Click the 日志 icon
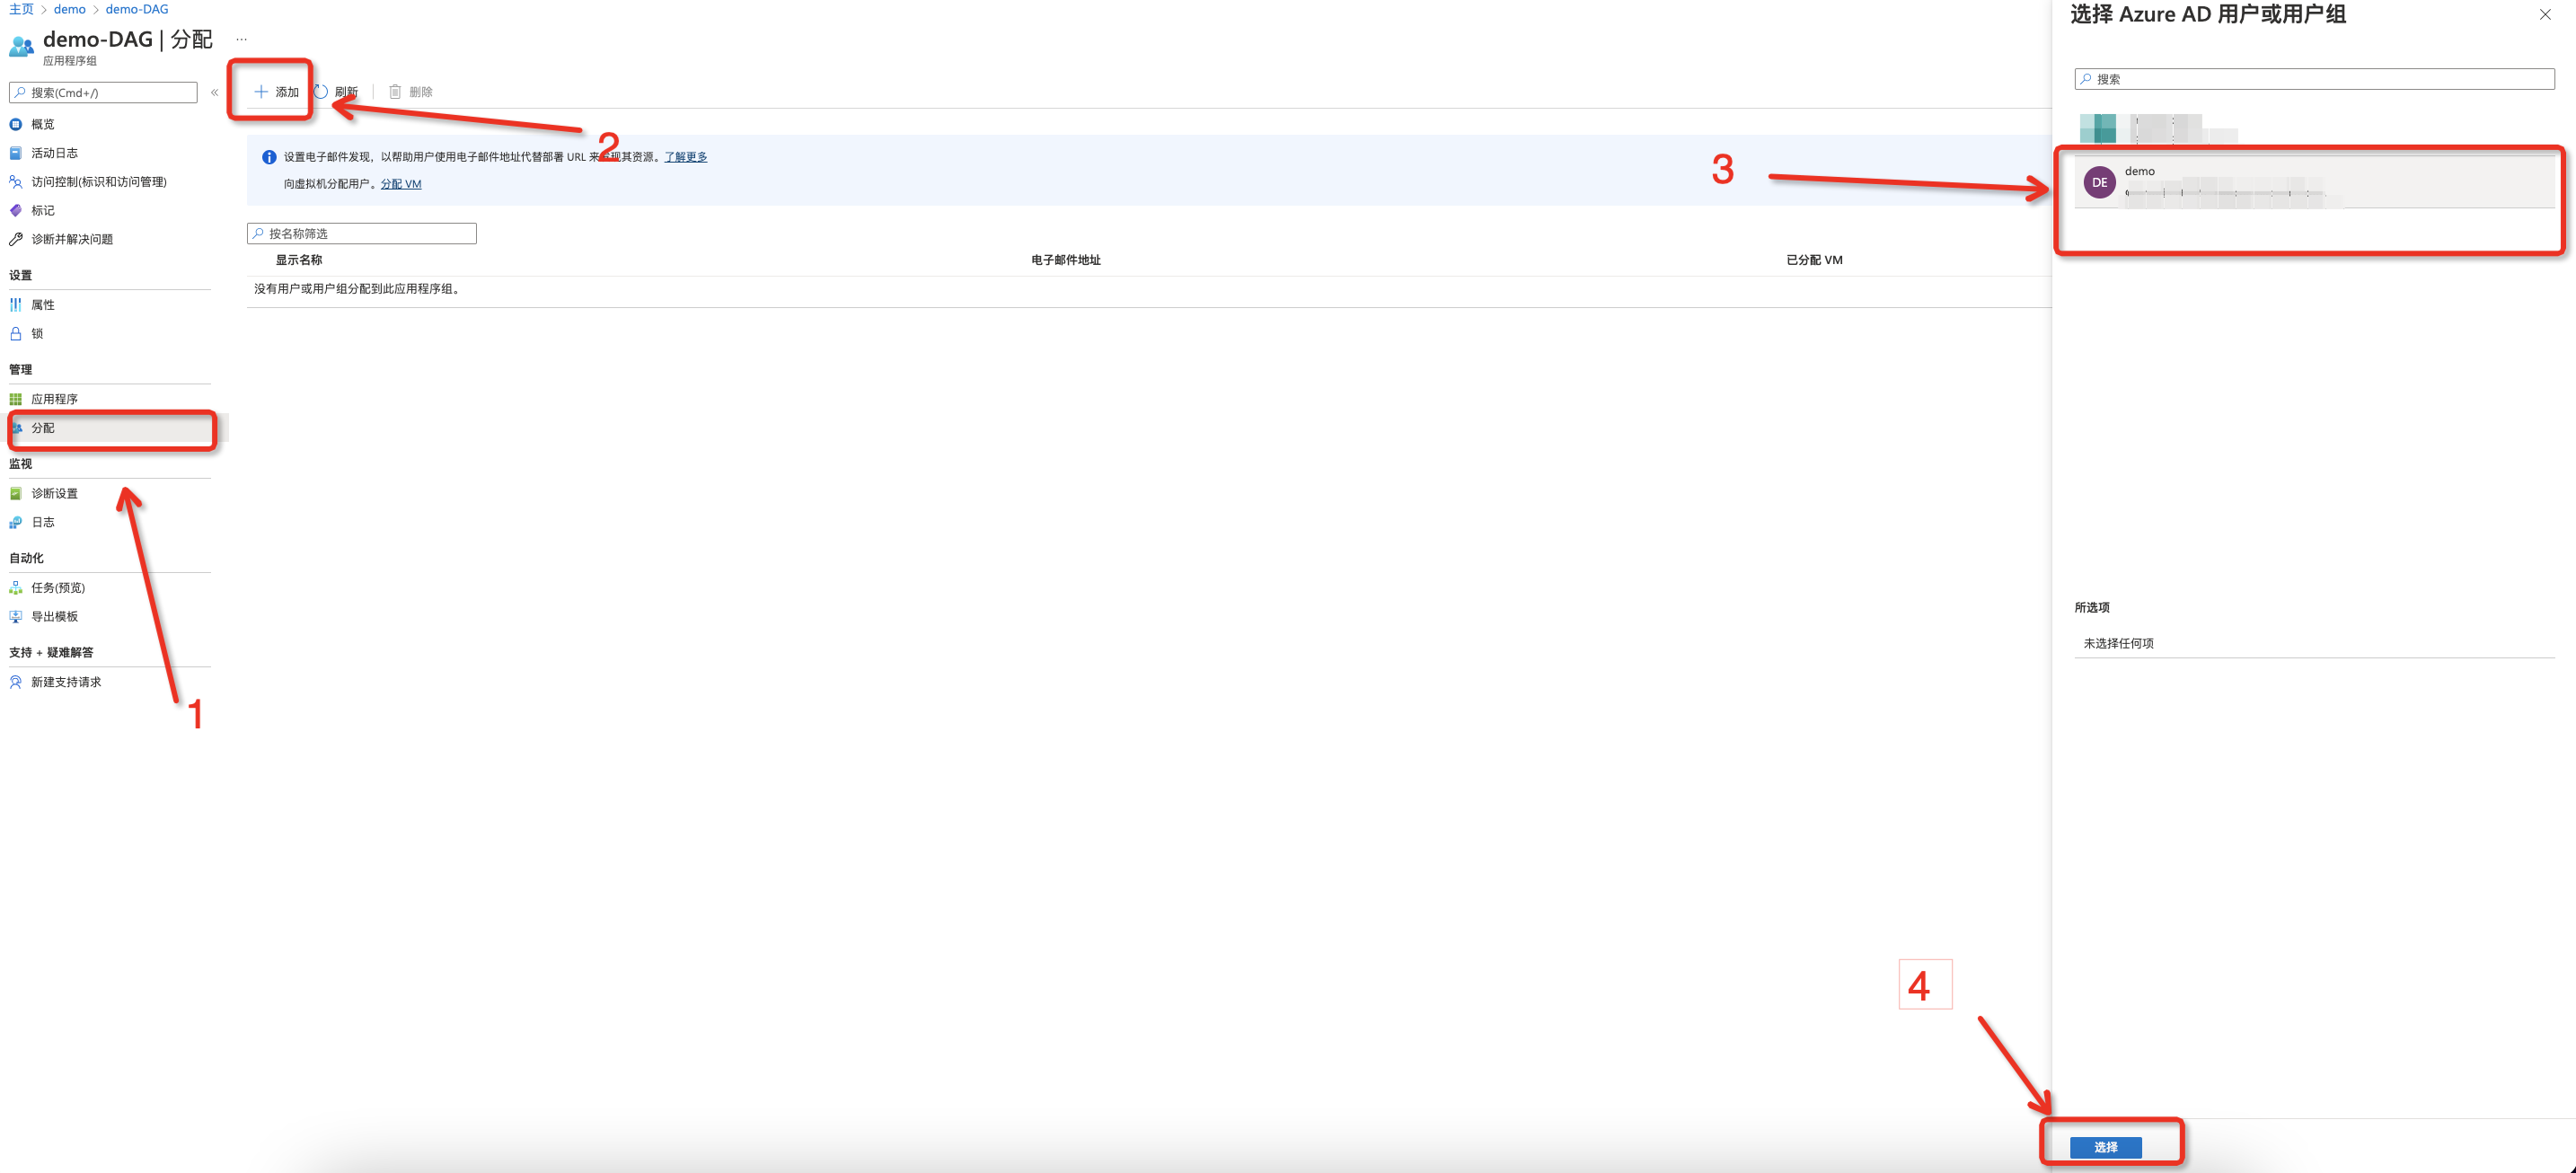The image size is (2576, 1173). 15,522
